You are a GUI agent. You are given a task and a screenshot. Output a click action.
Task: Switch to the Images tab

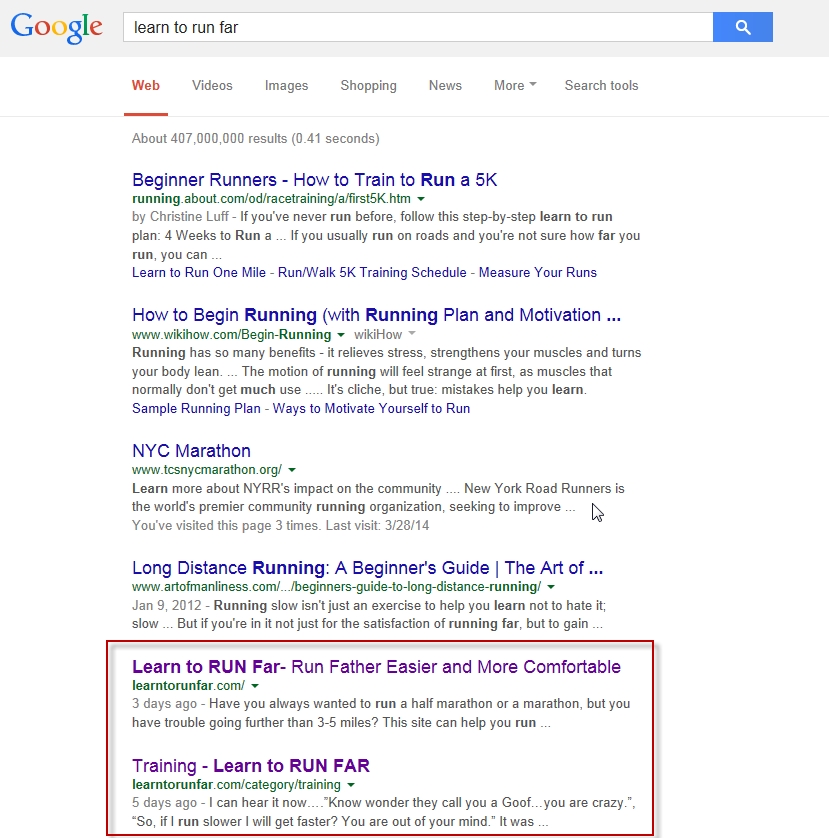286,86
